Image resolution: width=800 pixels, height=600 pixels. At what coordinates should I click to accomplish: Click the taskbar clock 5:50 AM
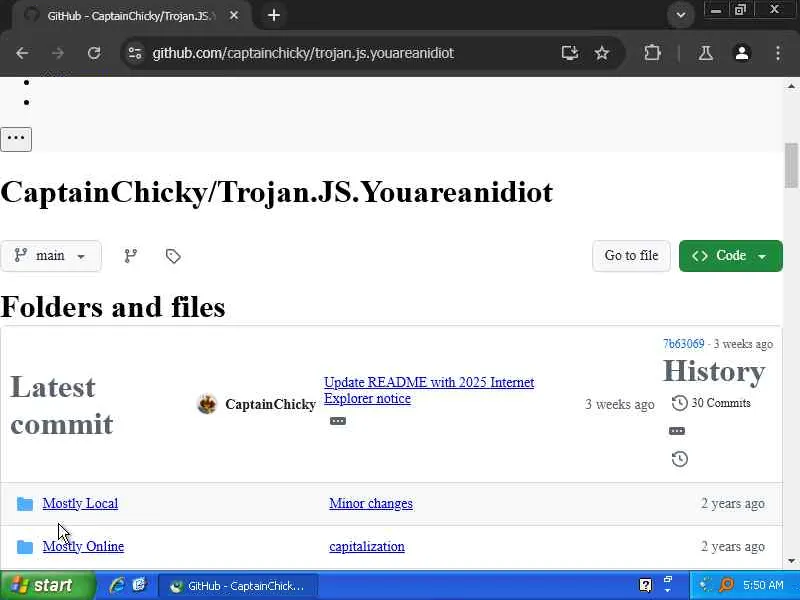click(x=763, y=585)
